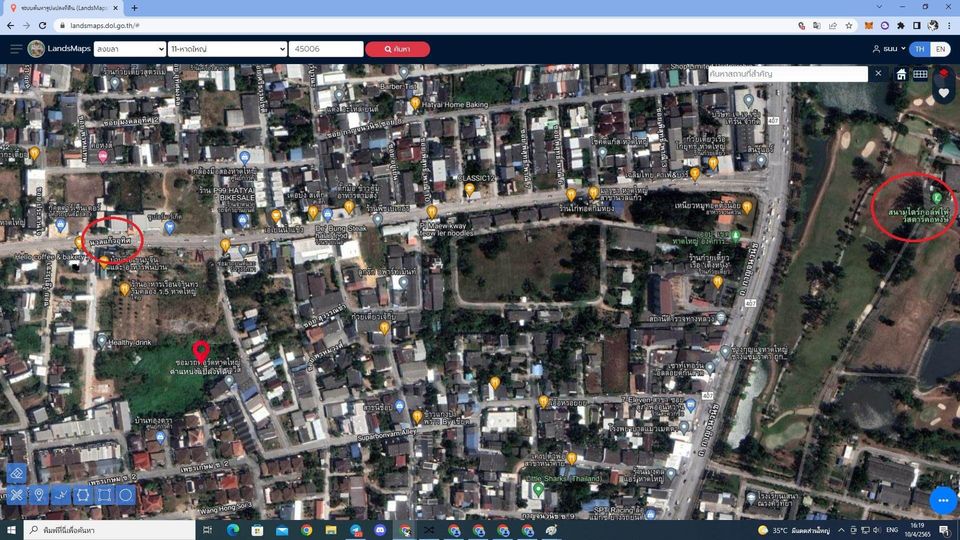Click the De' Bung Steak place label

pyautogui.click(x=341, y=228)
